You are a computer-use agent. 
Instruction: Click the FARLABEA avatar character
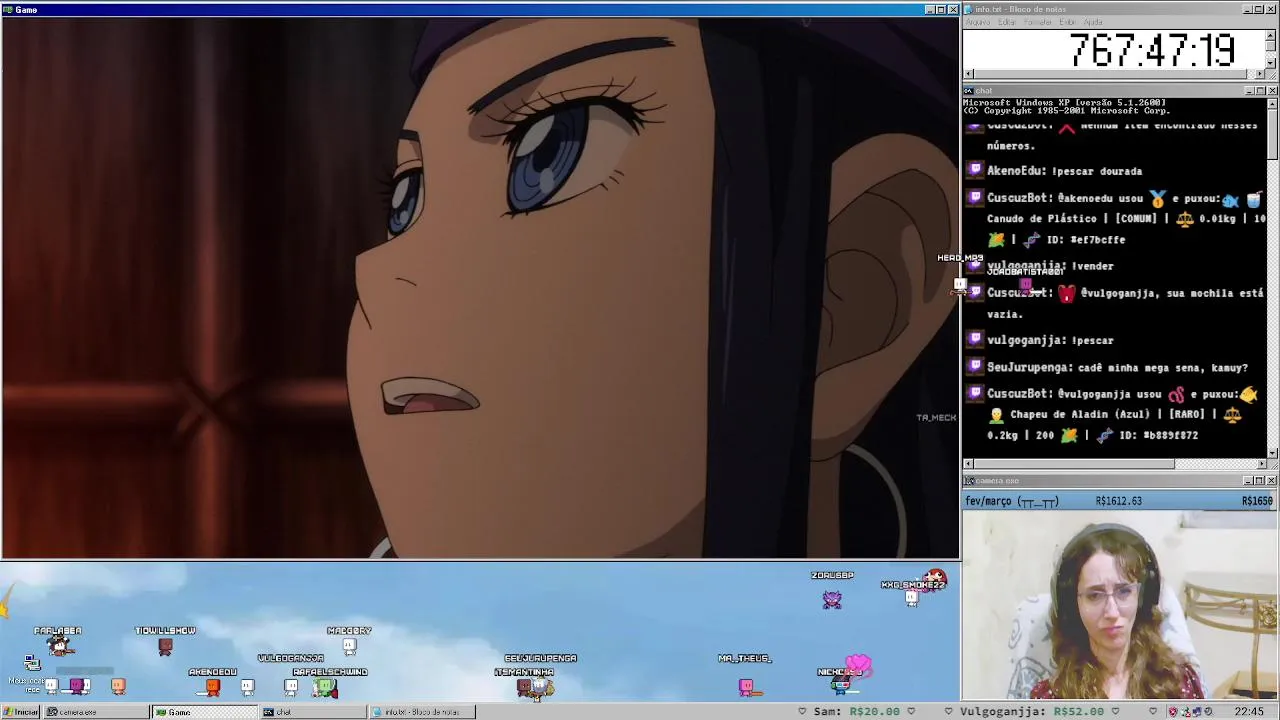[x=58, y=647]
